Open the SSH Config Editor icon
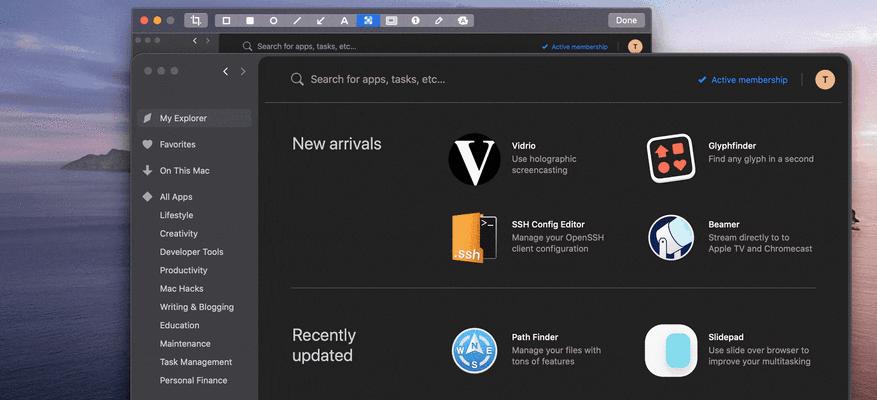The width and height of the screenshot is (877, 400). tap(474, 237)
